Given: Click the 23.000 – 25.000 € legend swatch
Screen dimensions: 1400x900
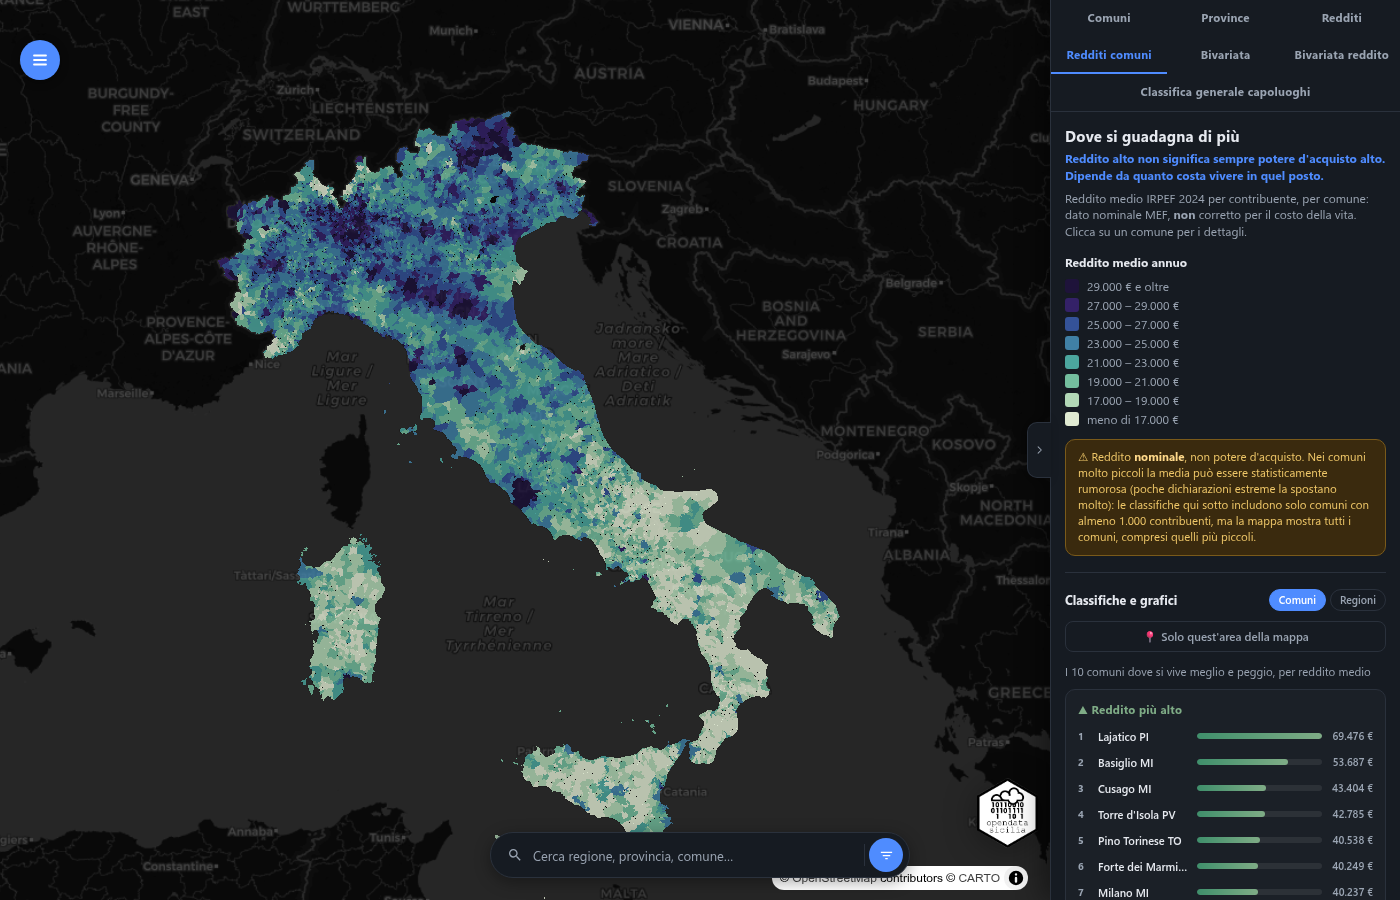Looking at the screenshot, I should coord(1072,344).
